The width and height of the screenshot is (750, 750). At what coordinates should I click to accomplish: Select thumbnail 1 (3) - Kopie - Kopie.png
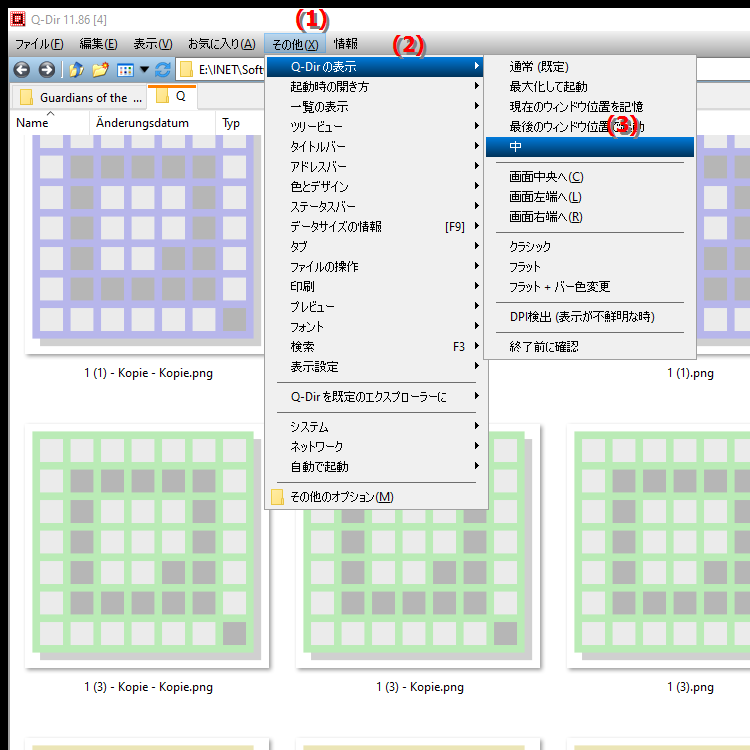(x=147, y=546)
